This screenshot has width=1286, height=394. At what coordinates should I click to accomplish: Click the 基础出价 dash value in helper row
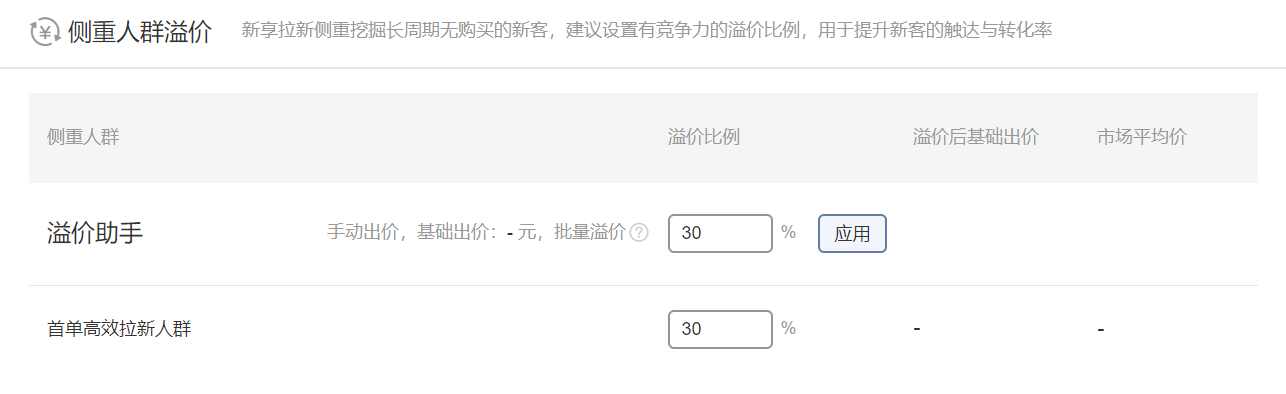click(x=510, y=233)
